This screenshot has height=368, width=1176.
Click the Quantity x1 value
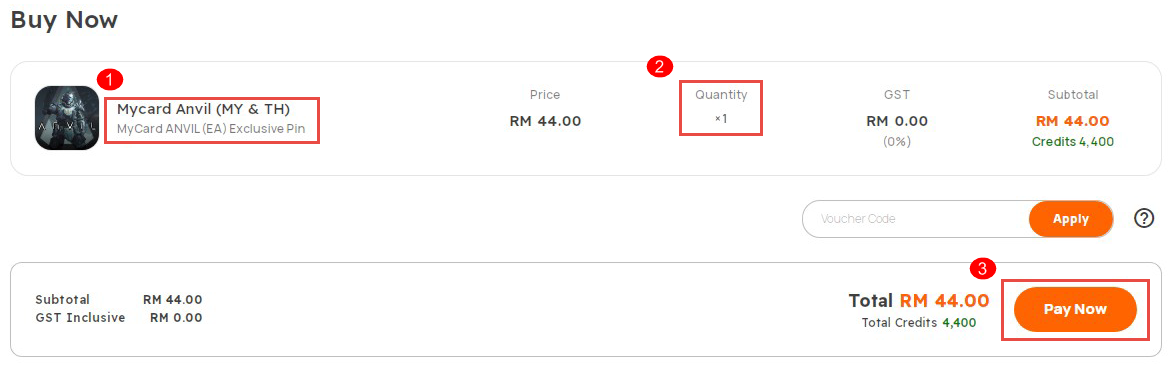pyautogui.click(x=721, y=118)
